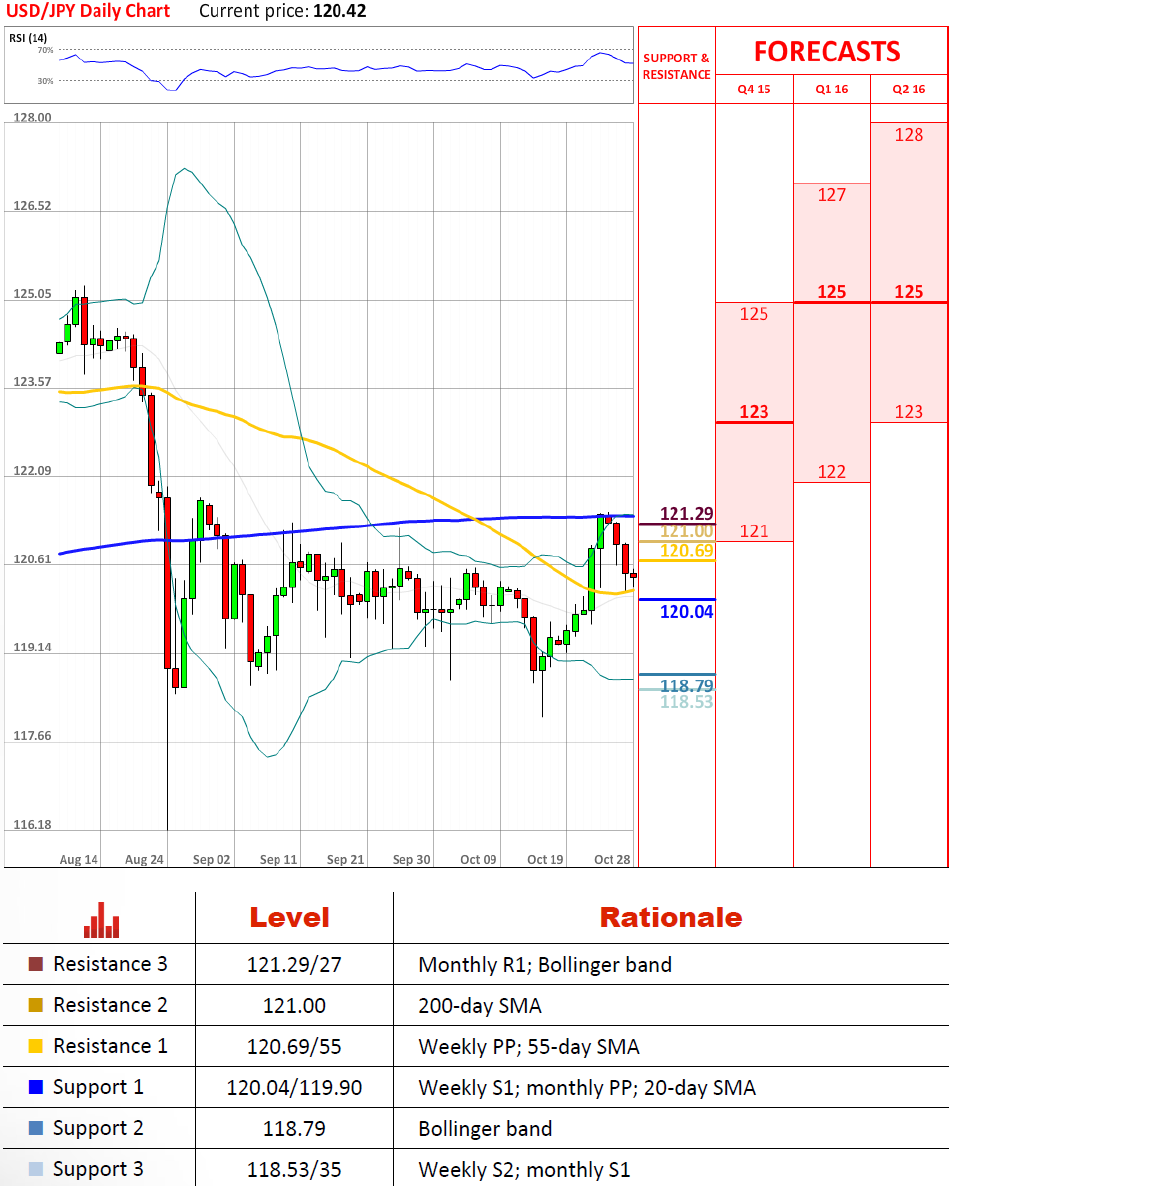The image size is (1152, 1186).
Task: Click the RSI (14) indicator label
Action: [x=28, y=38]
